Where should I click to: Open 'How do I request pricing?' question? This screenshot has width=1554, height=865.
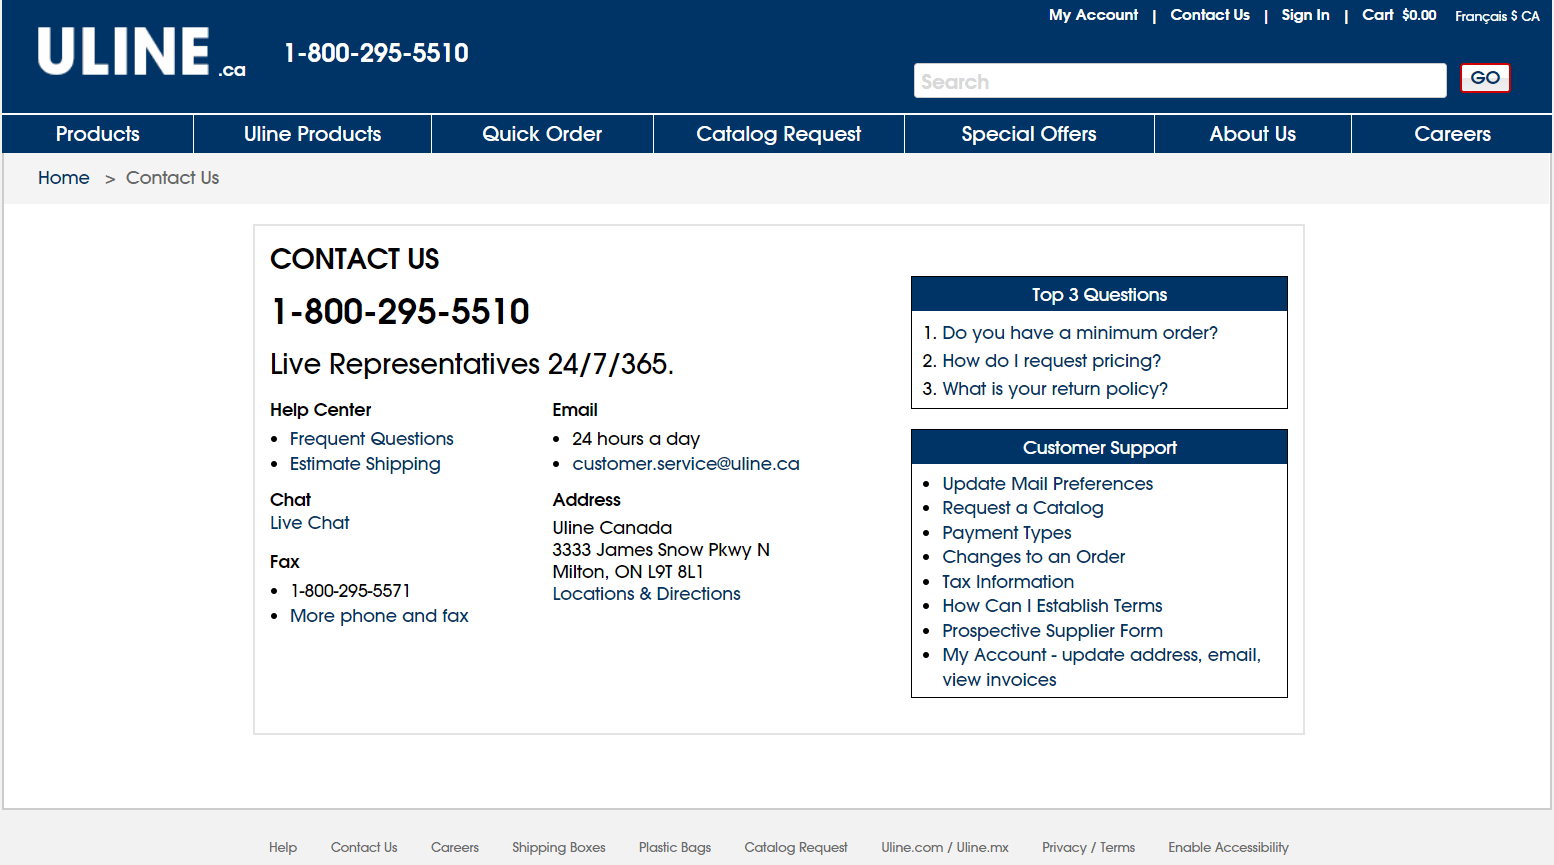(1052, 361)
